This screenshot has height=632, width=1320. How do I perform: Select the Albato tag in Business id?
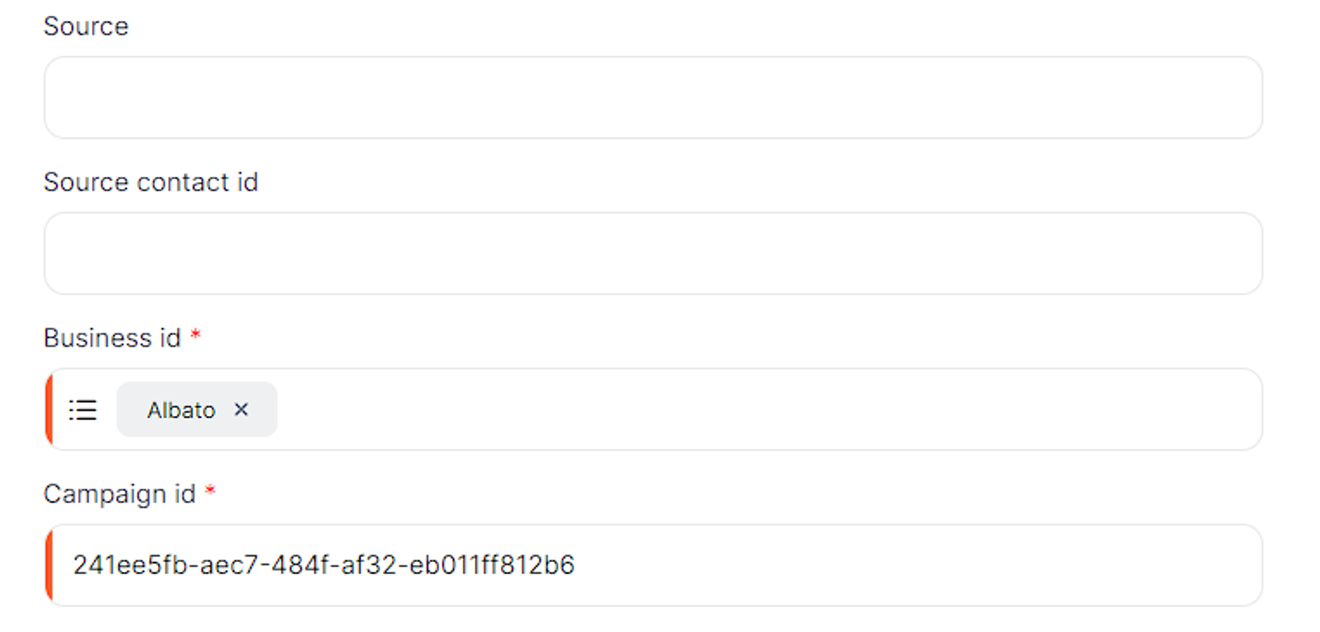tap(181, 410)
